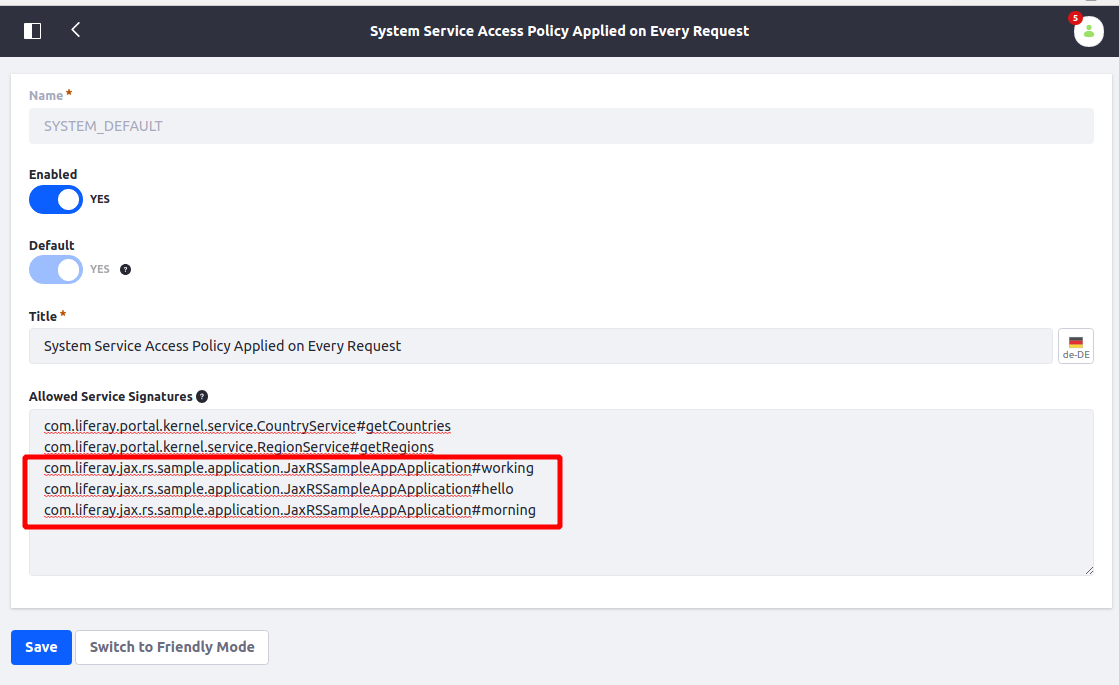Switch to Friendly Mode
This screenshot has width=1119, height=685.
click(x=172, y=647)
